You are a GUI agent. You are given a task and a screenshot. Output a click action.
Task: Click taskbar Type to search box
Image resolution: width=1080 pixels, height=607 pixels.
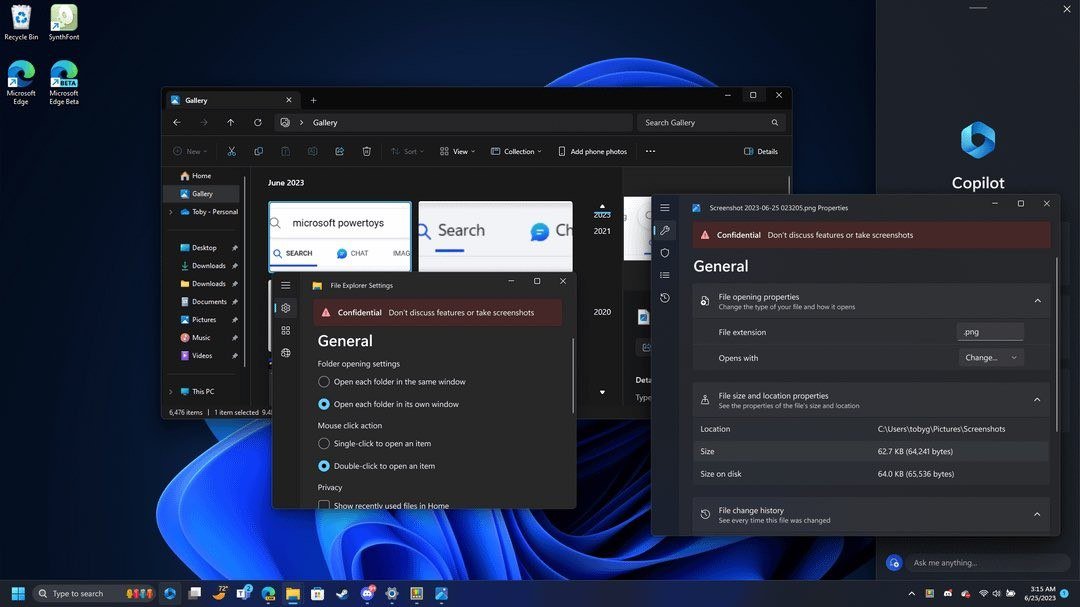click(94, 593)
